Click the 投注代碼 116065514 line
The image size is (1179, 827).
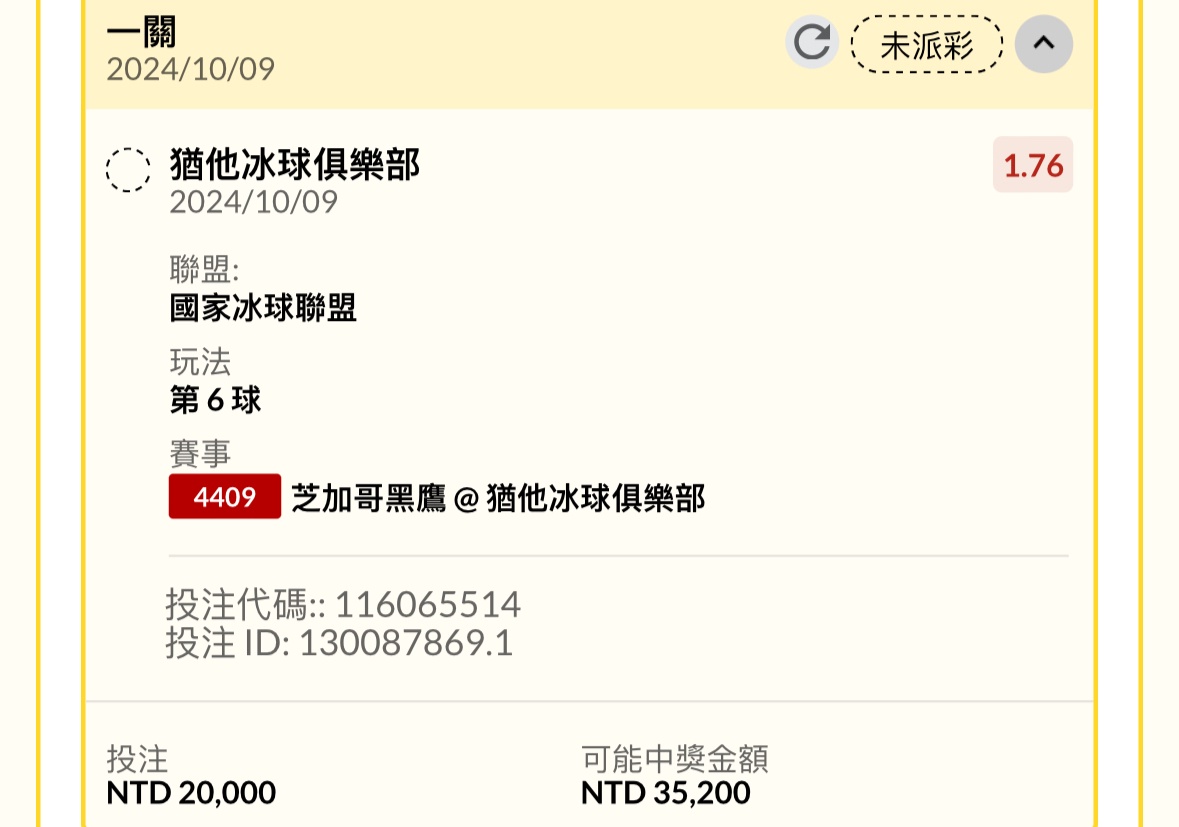click(x=343, y=605)
